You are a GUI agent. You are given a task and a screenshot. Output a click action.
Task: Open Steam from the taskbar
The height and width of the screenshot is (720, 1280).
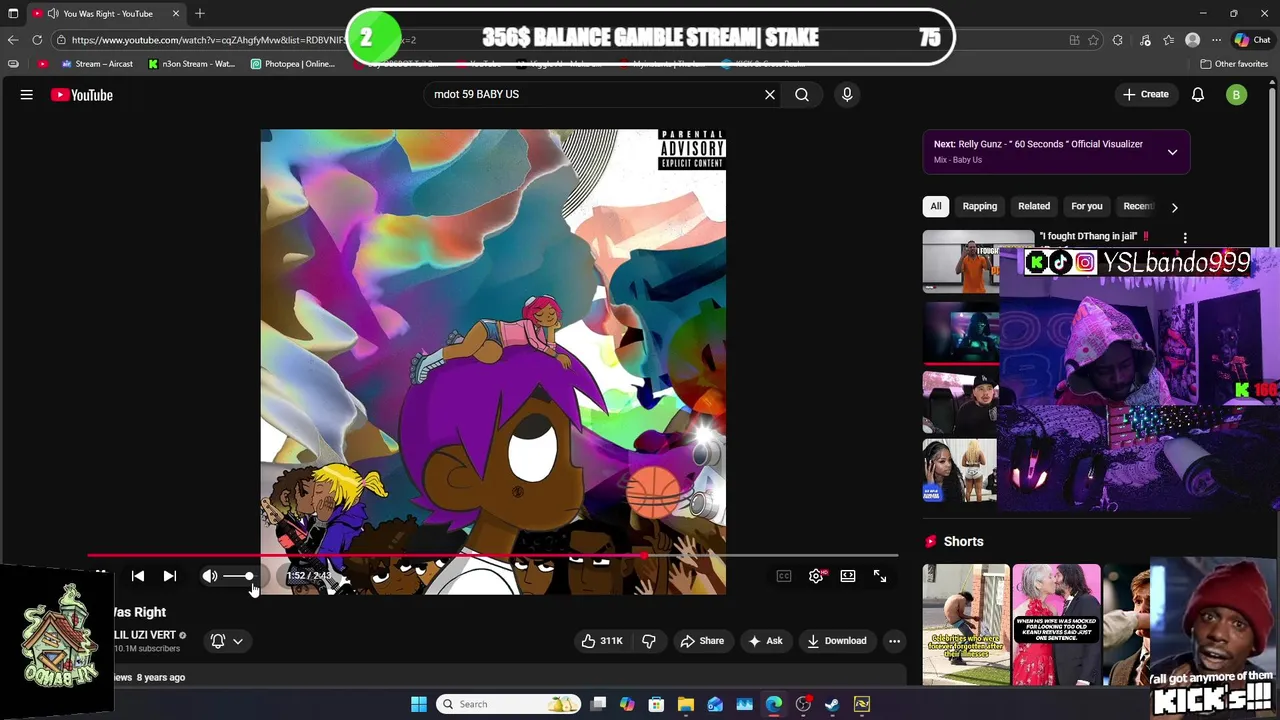pos(832,704)
